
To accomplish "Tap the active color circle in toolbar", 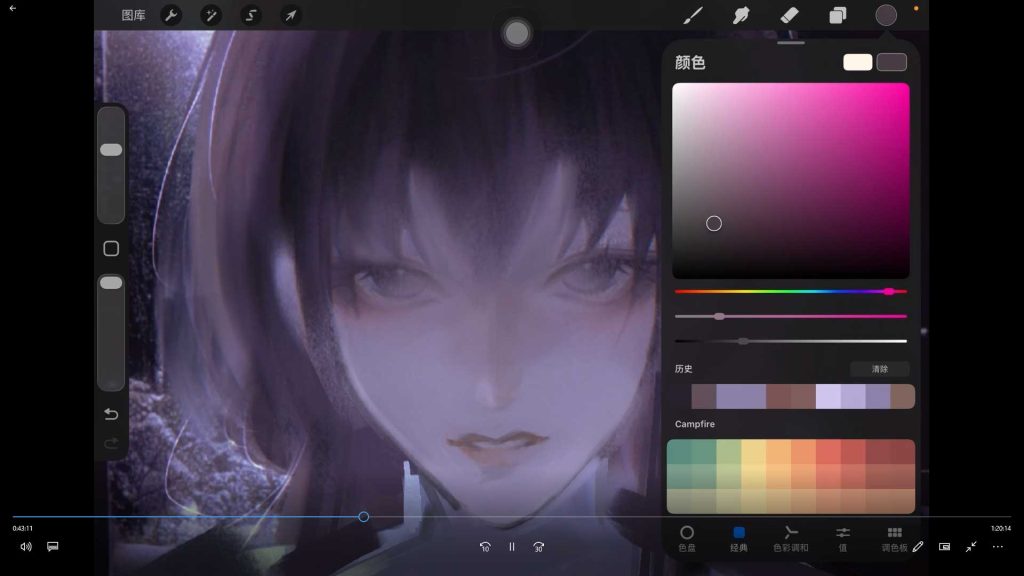I will point(886,15).
